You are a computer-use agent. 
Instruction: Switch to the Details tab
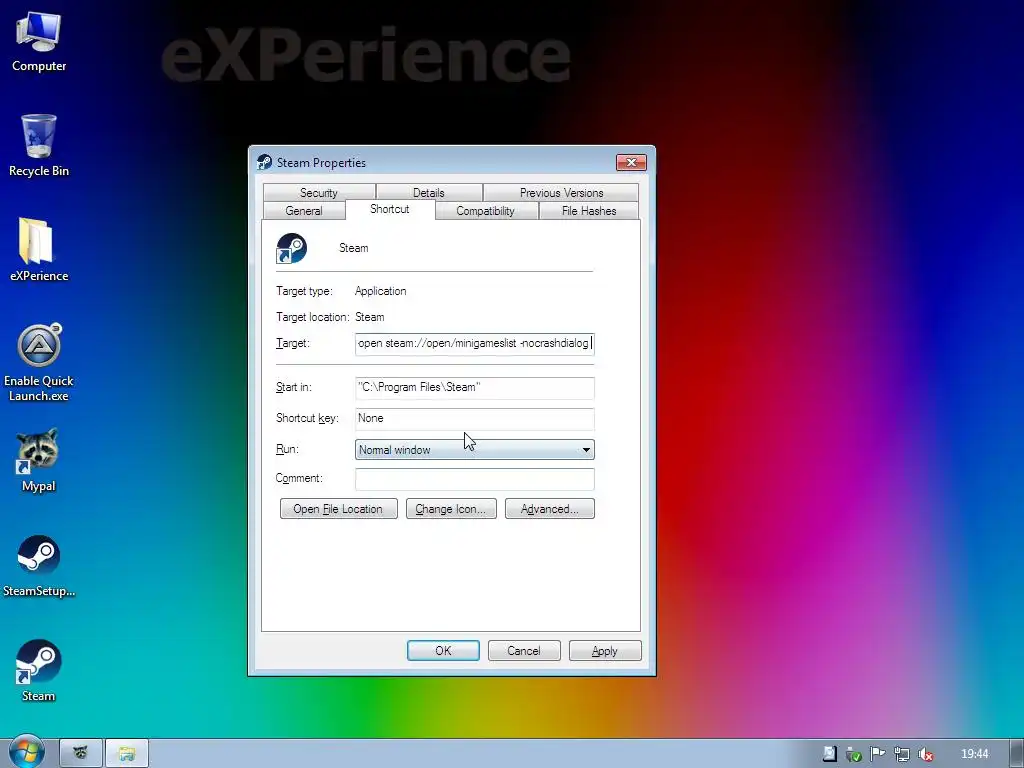(x=428, y=192)
